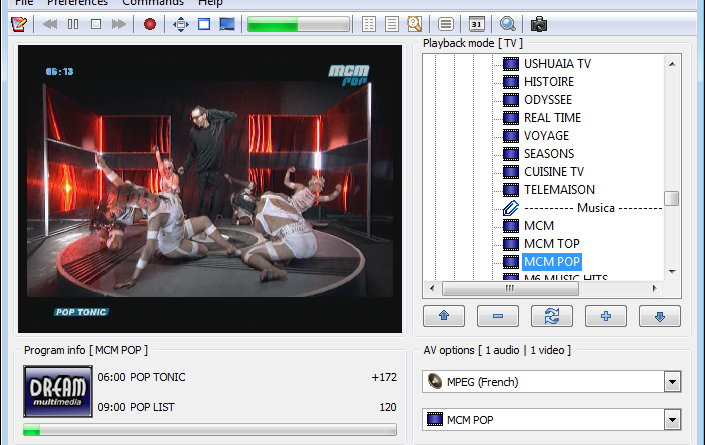This screenshot has width=705, height=445.
Task: Open the File menu
Action: 24,3
